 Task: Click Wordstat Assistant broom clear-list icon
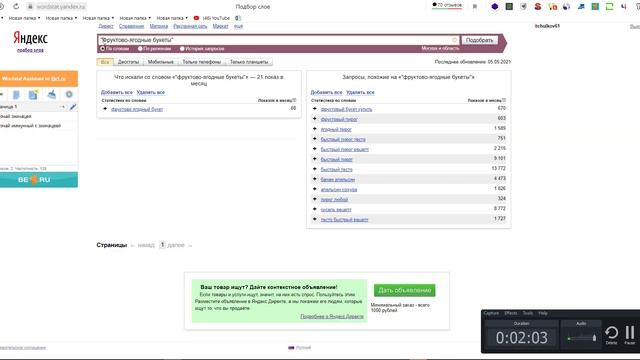51,94
